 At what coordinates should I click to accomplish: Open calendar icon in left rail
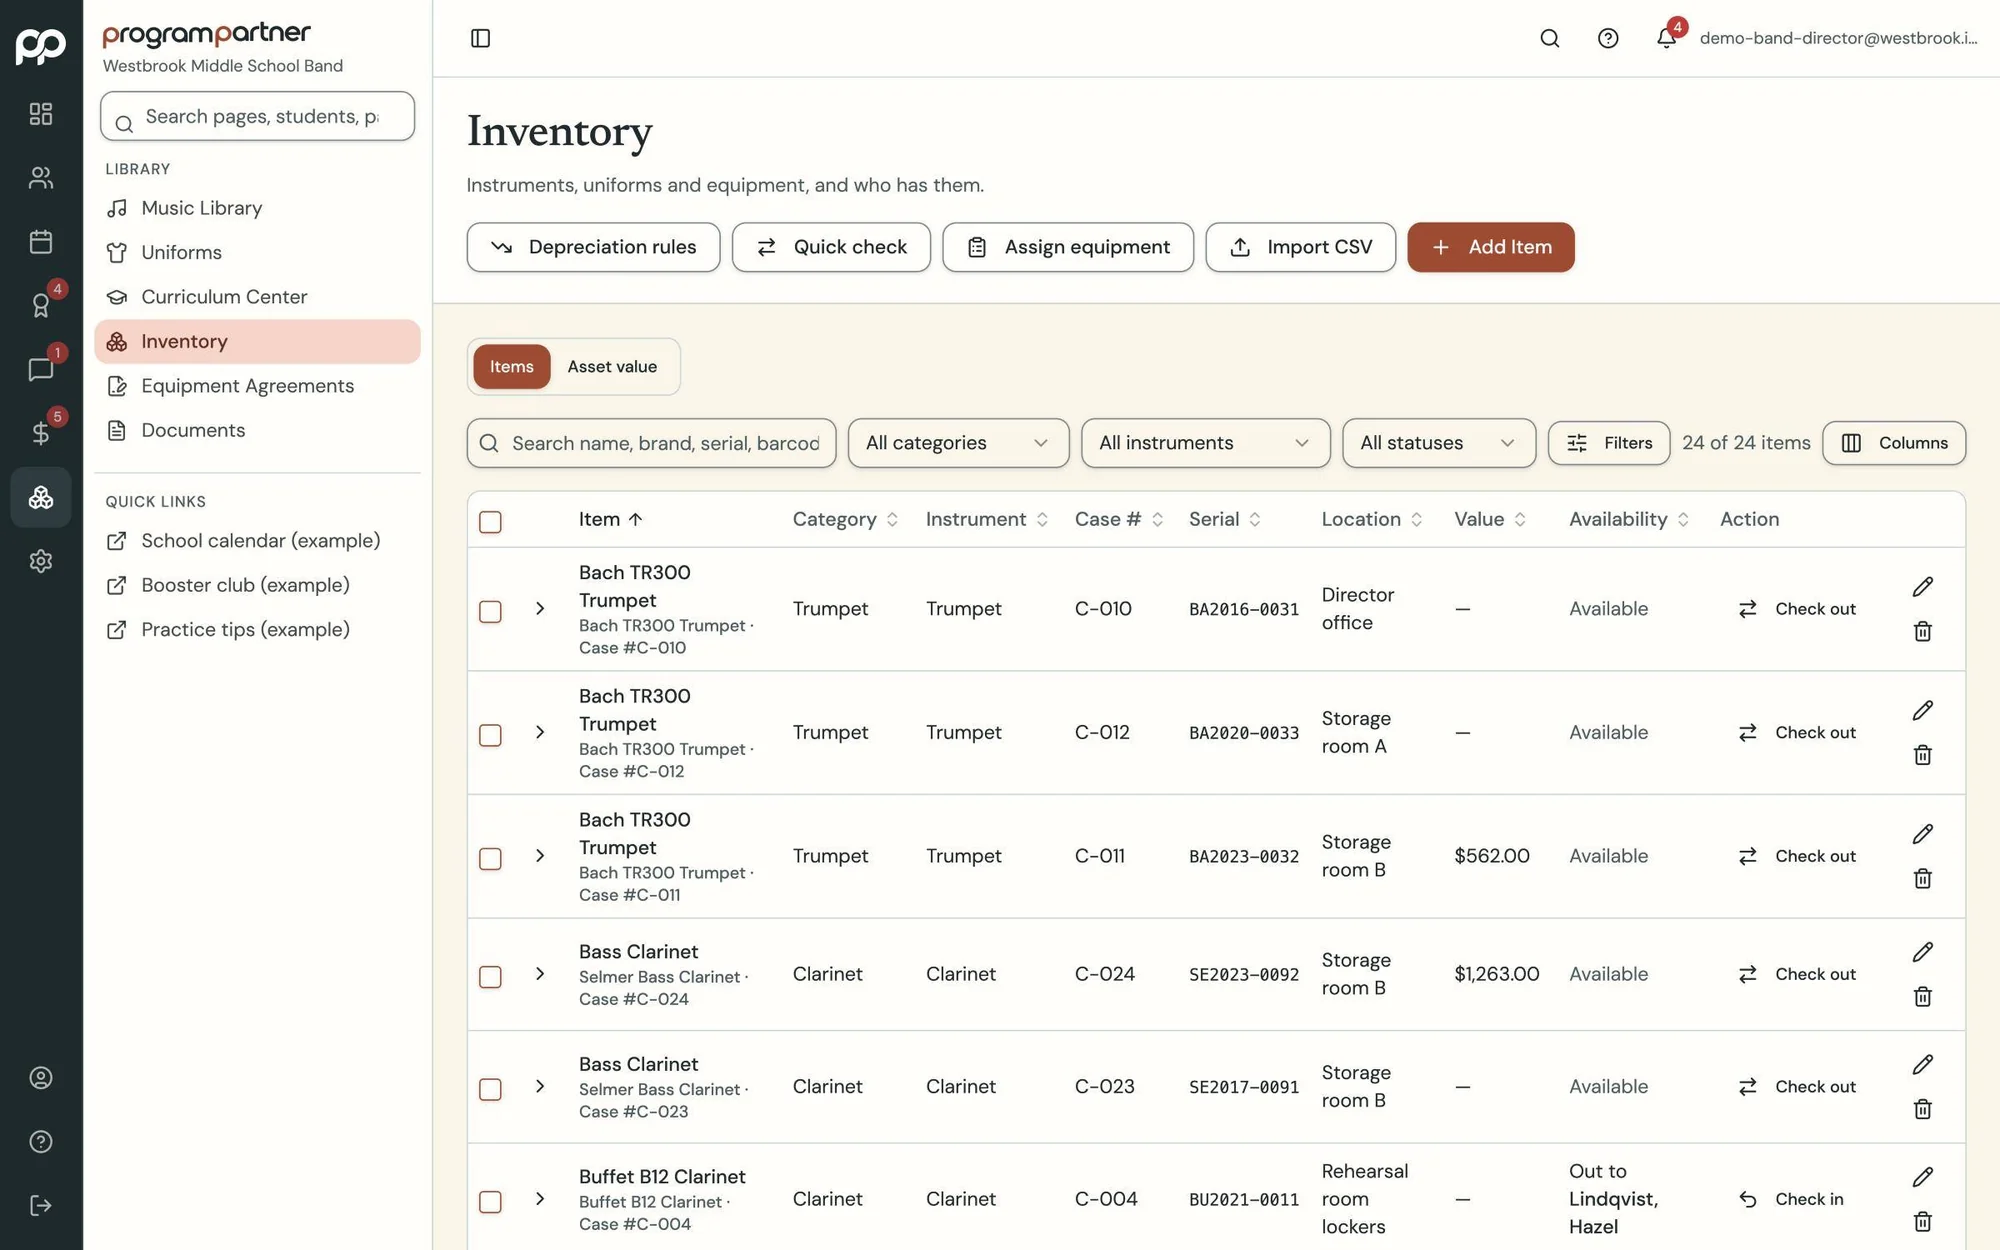coord(41,242)
